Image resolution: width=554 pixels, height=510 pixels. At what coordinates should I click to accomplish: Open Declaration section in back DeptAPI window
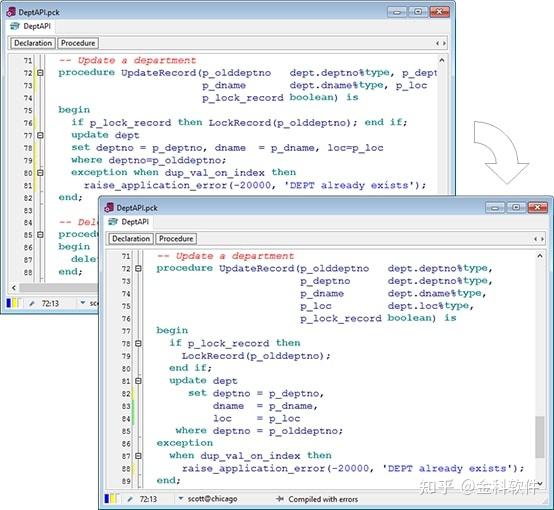pyautogui.click(x=33, y=43)
